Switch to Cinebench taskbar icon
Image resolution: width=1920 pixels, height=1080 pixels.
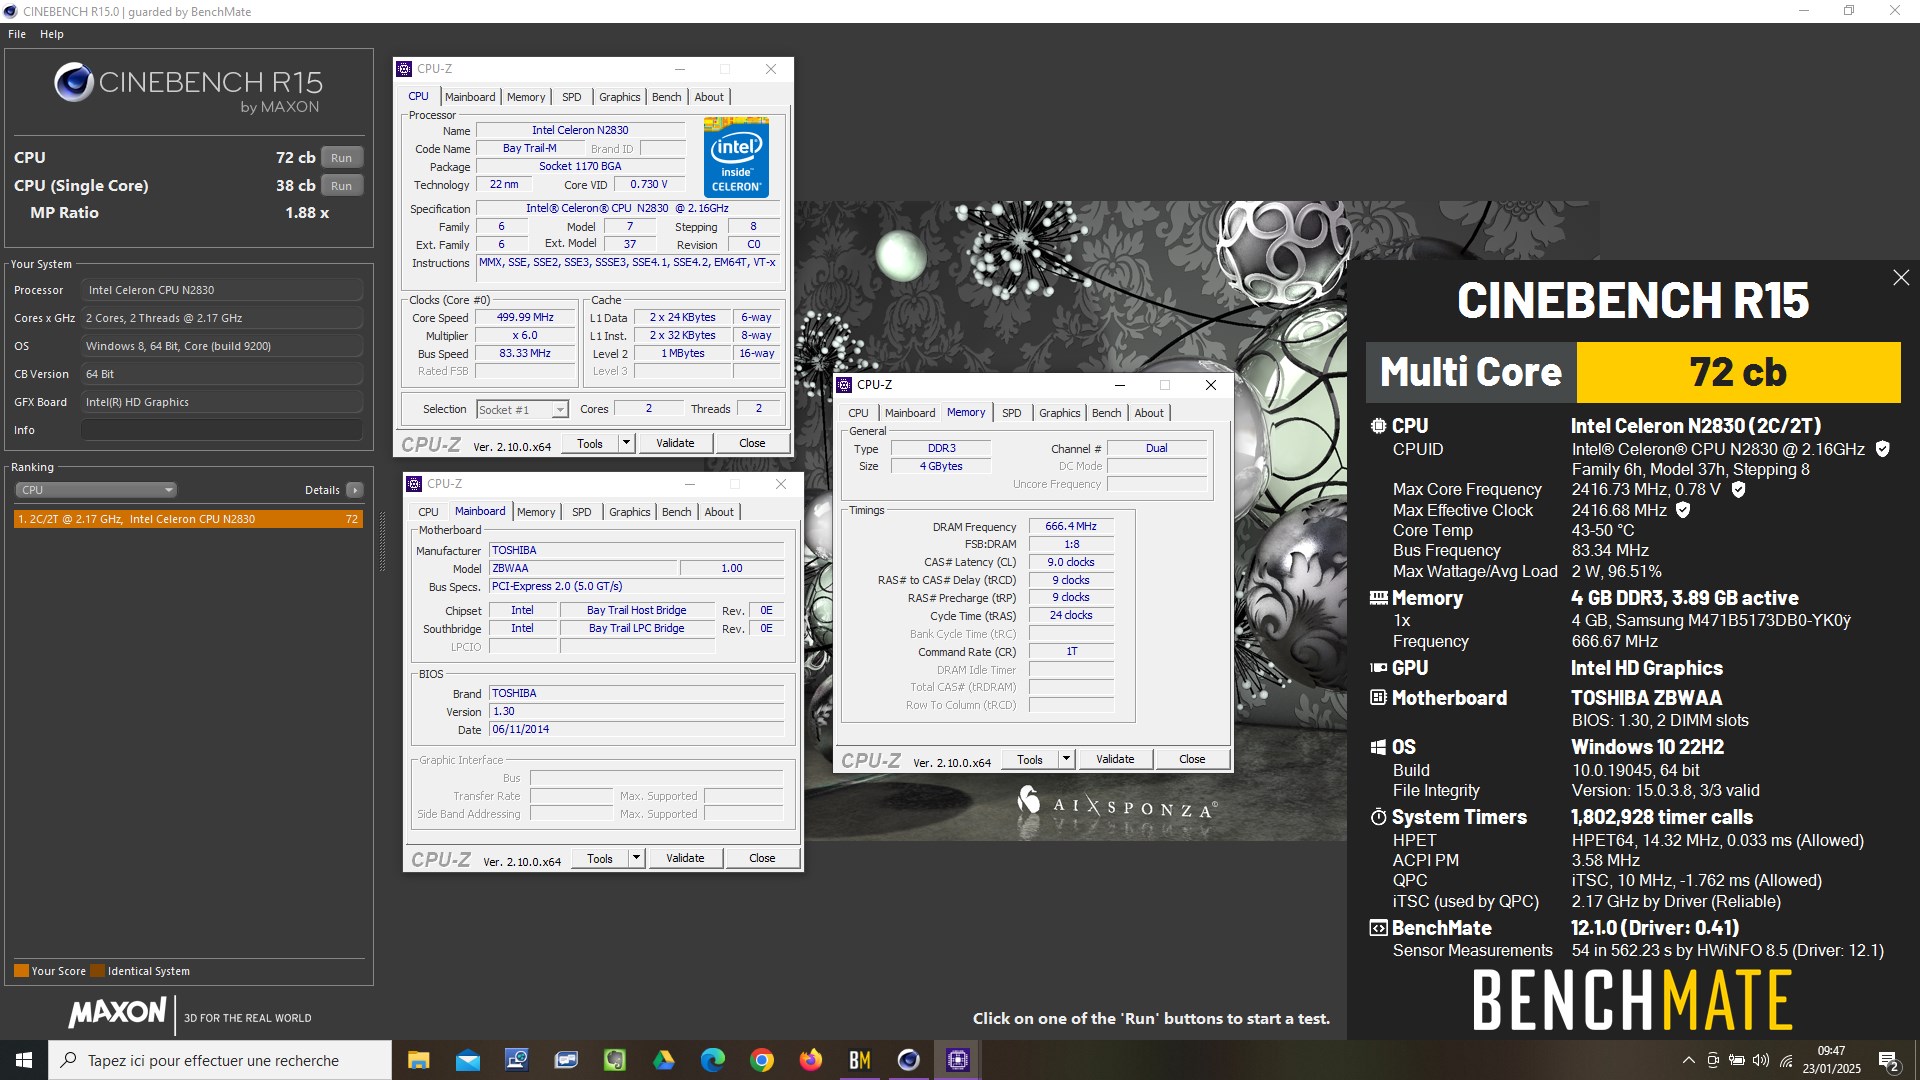[x=908, y=1060]
